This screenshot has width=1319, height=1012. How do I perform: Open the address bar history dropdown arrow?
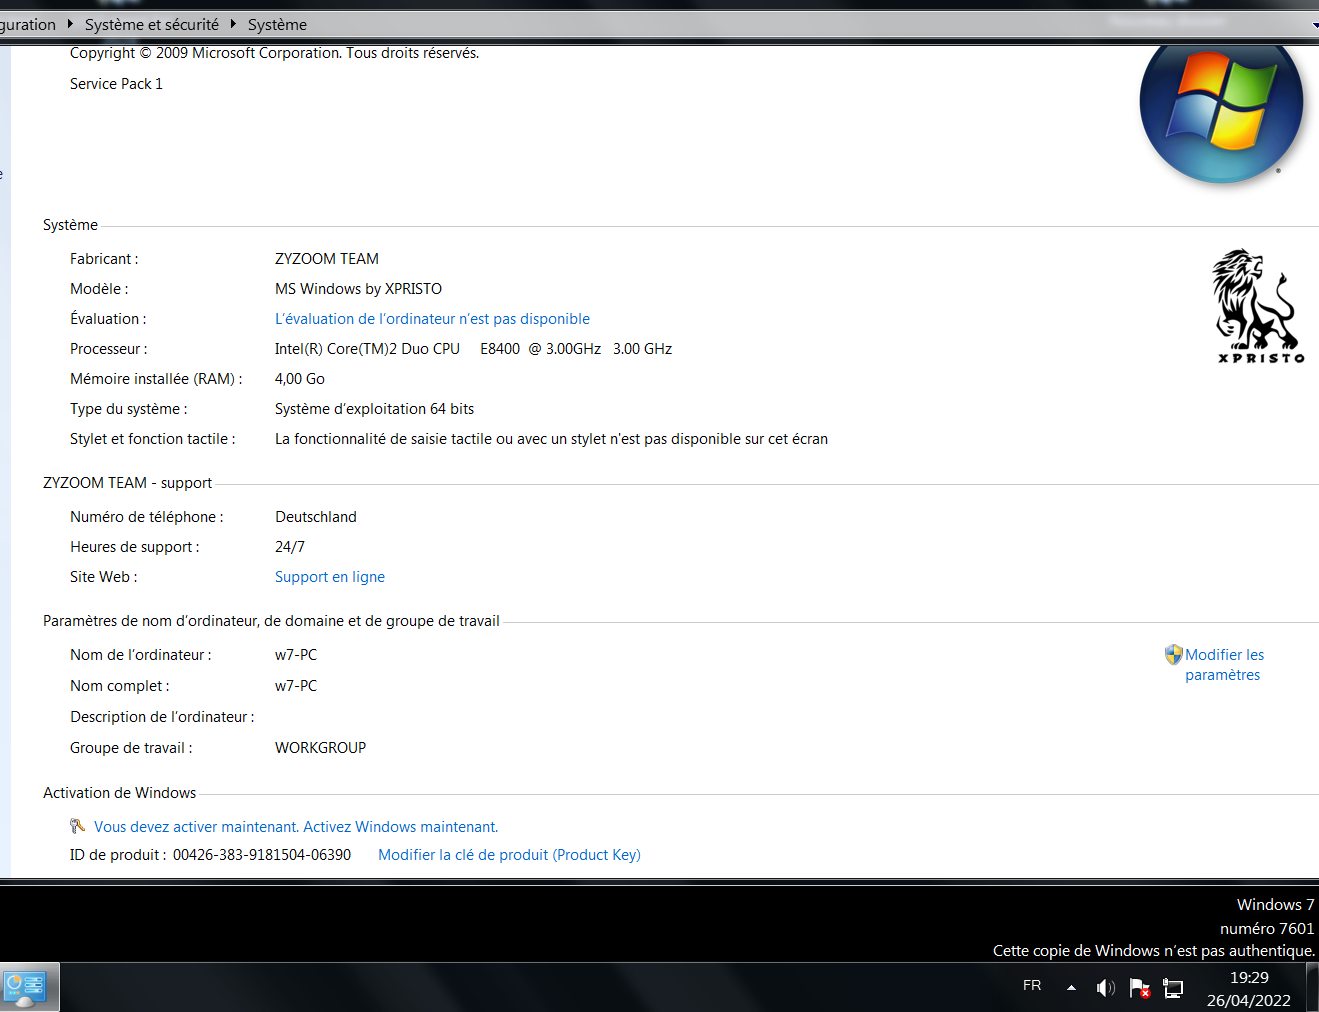(1314, 25)
